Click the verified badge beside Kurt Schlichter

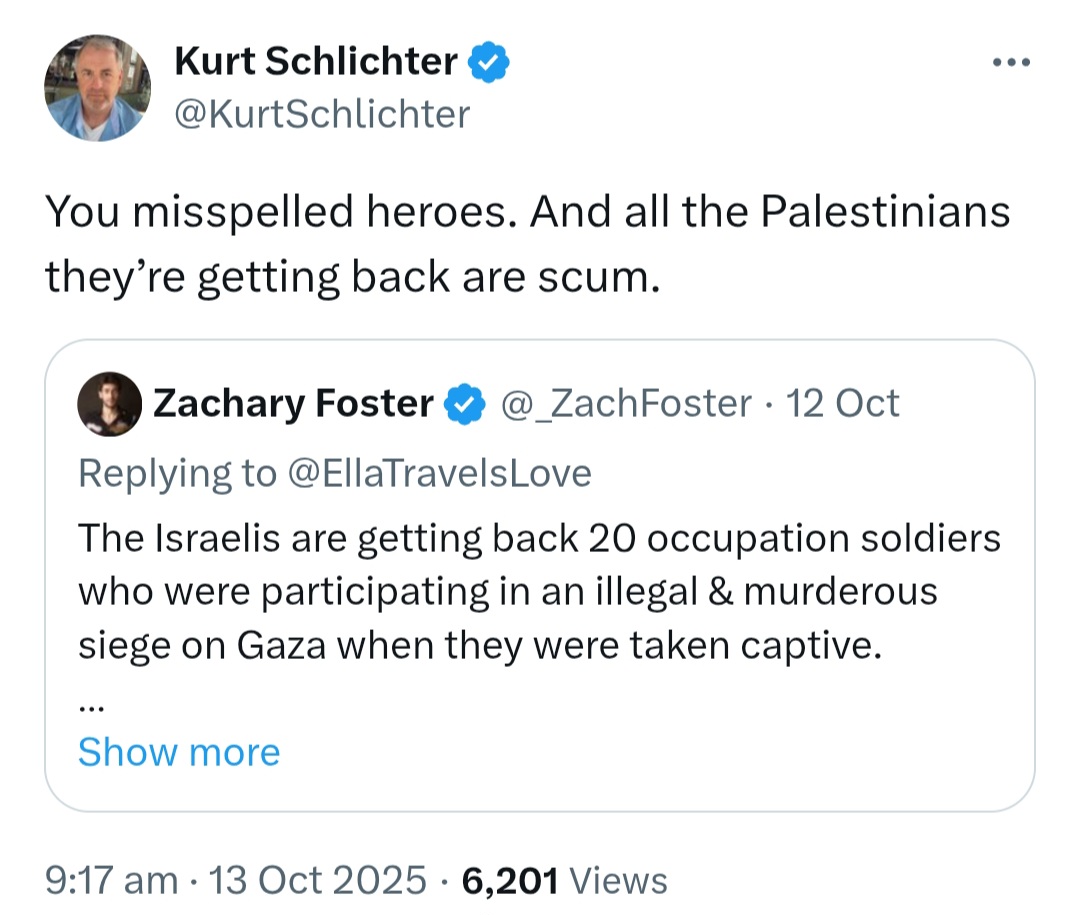click(x=490, y=62)
